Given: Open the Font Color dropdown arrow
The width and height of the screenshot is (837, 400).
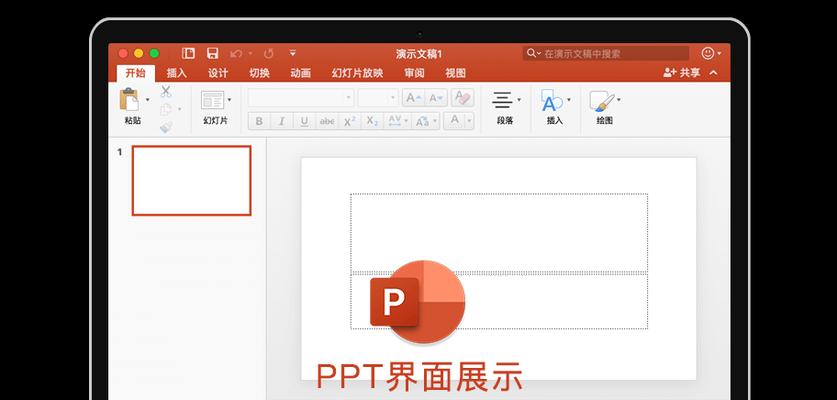Looking at the screenshot, I should 469,121.
